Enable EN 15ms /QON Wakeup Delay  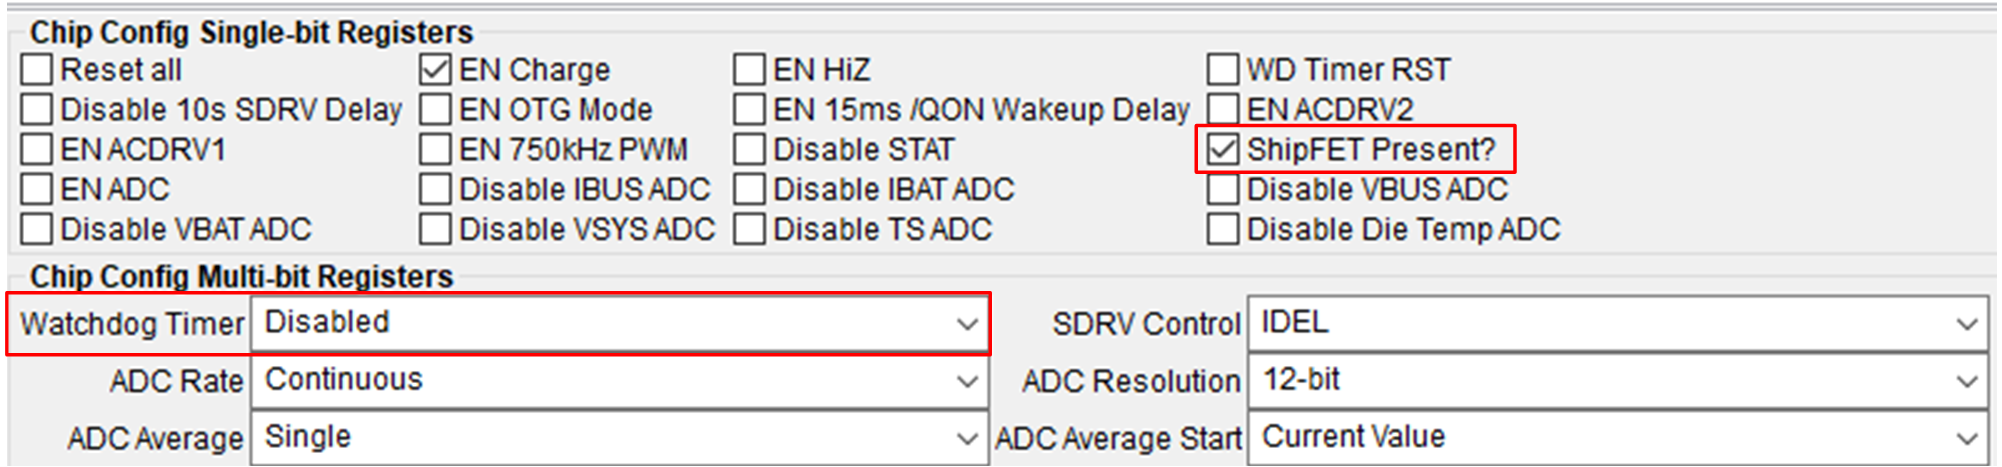749,109
